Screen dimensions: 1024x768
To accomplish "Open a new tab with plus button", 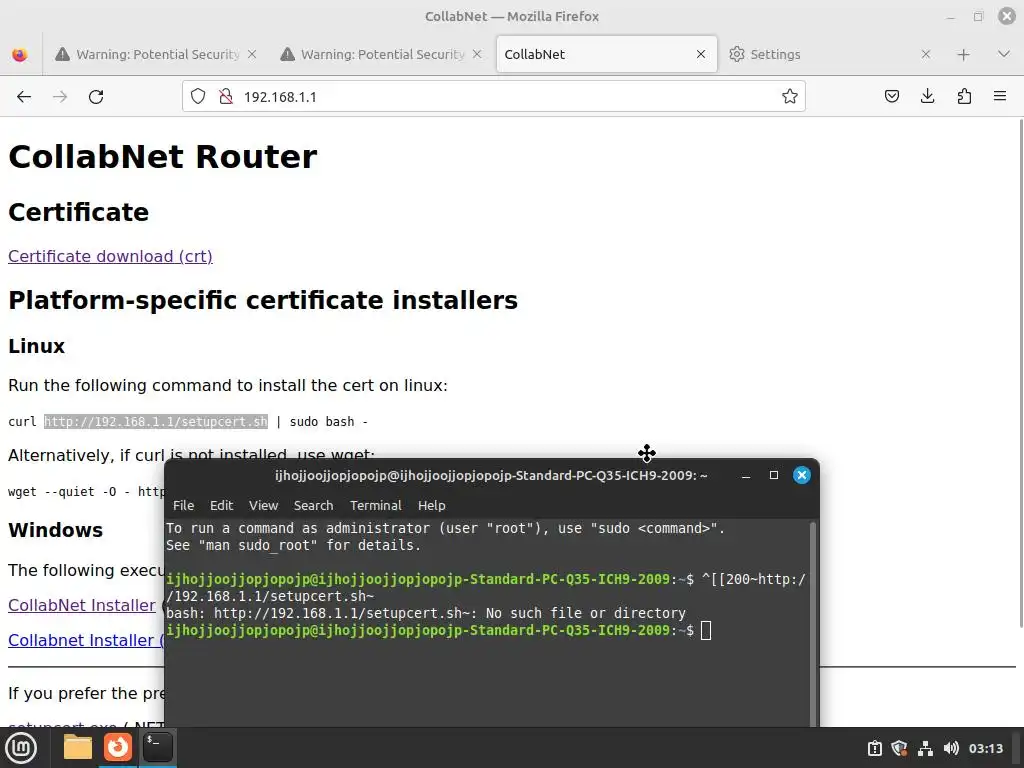I will (x=963, y=54).
